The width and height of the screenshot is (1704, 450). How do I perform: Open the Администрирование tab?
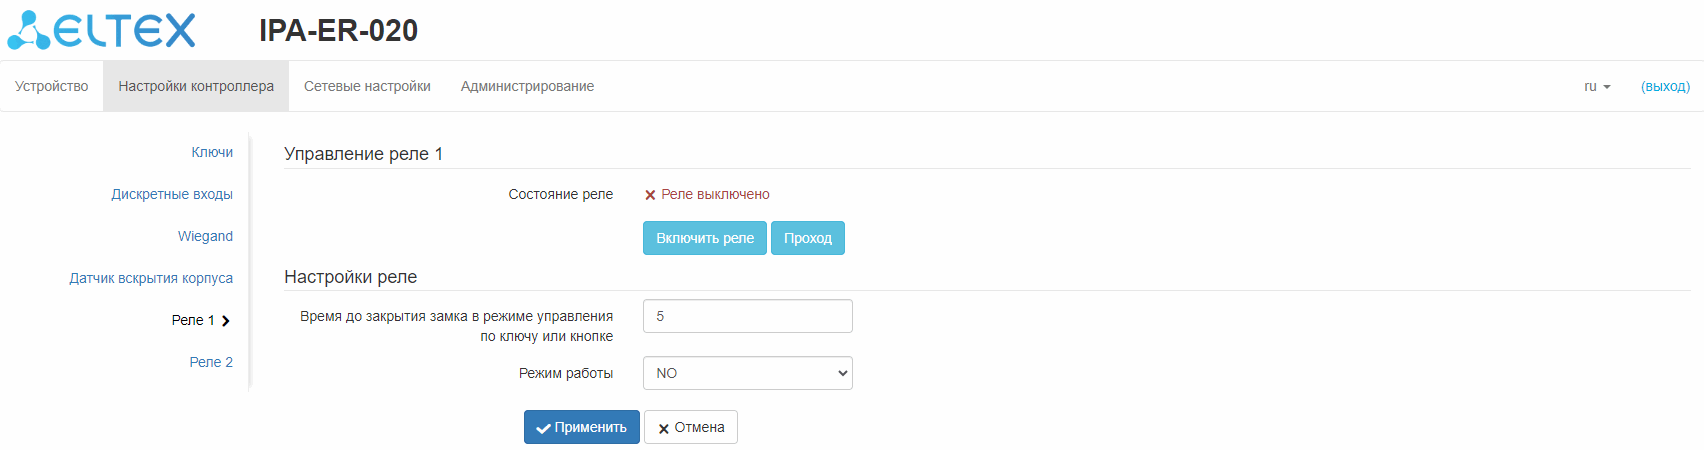click(527, 87)
